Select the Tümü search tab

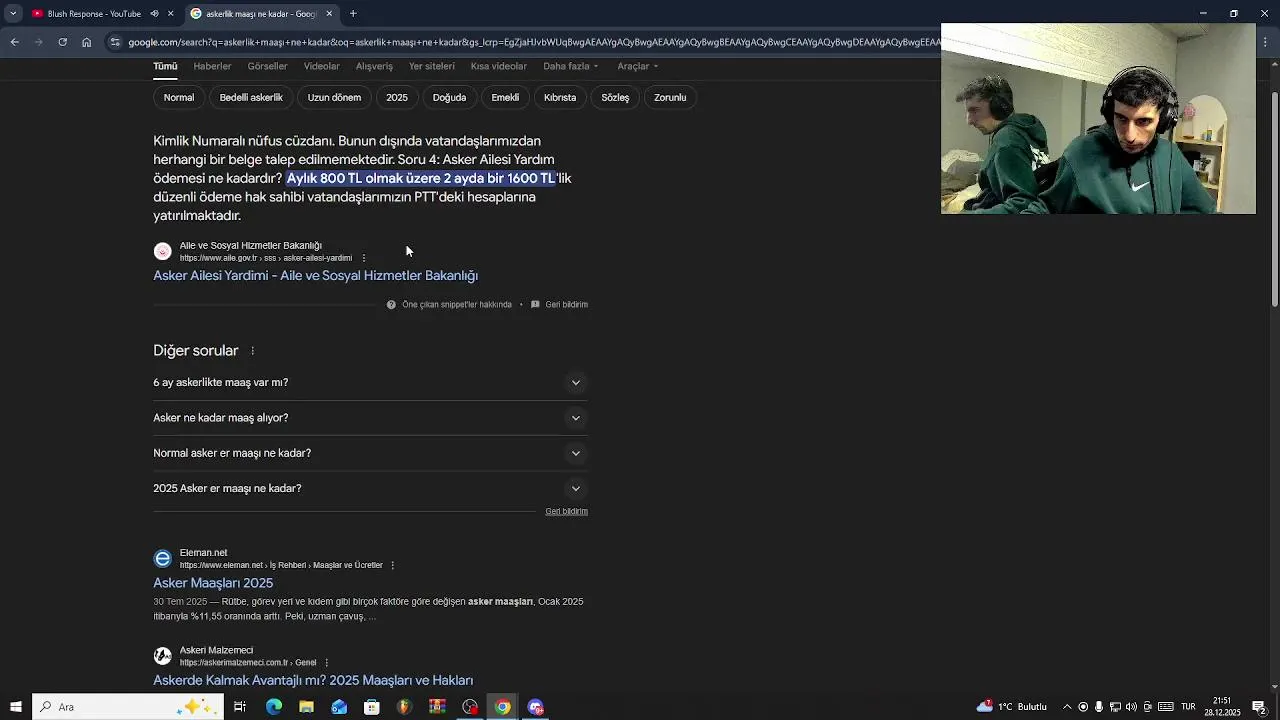coord(165,66)
